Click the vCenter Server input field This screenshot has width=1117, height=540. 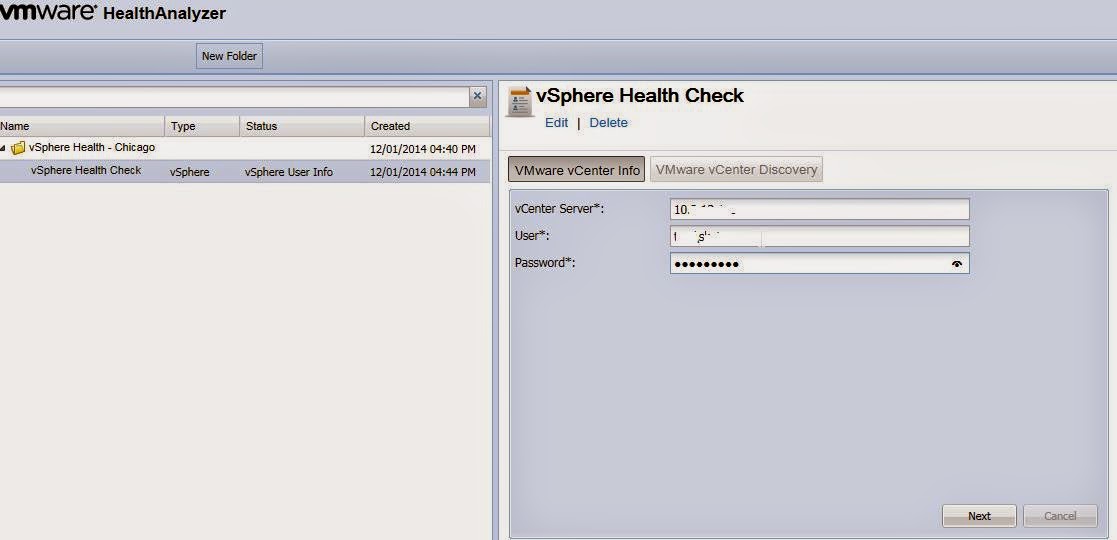pos(819,209)
